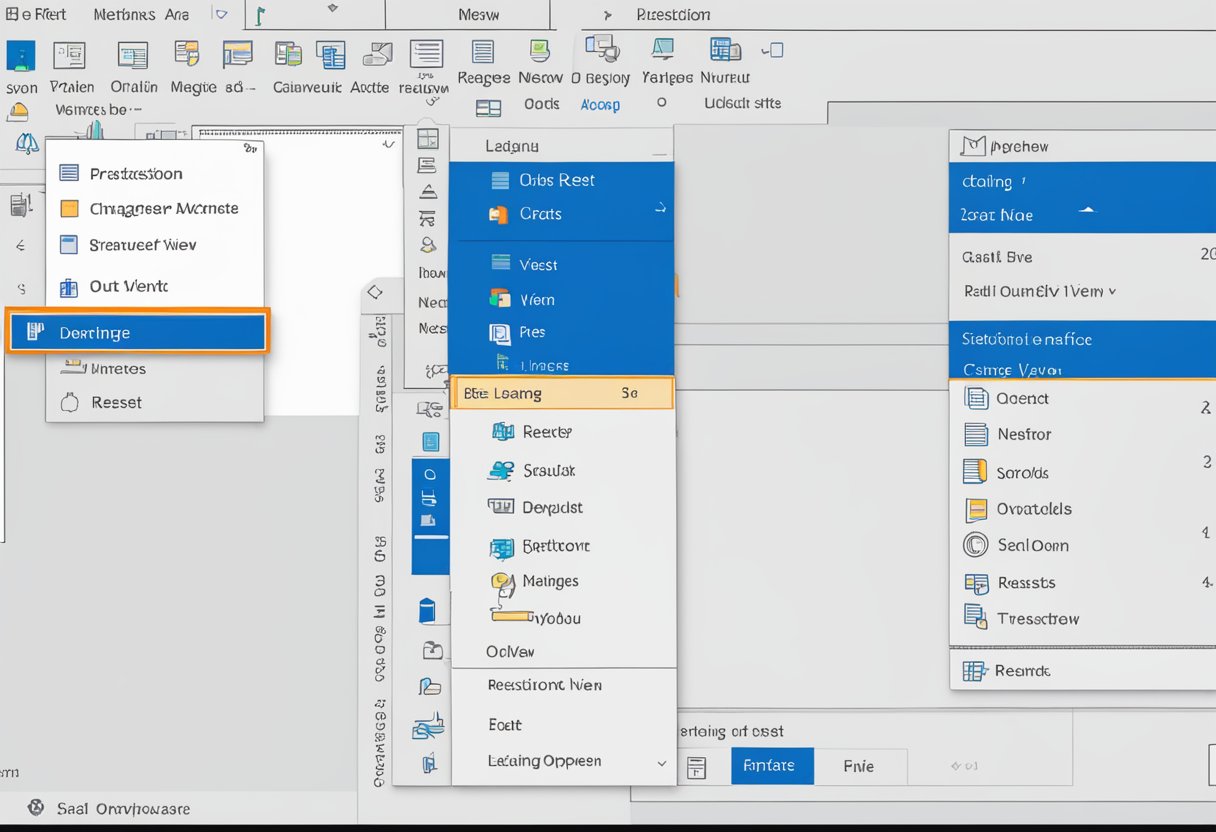Open the Matnges item with the lightbulb icon

pos(549,581)
